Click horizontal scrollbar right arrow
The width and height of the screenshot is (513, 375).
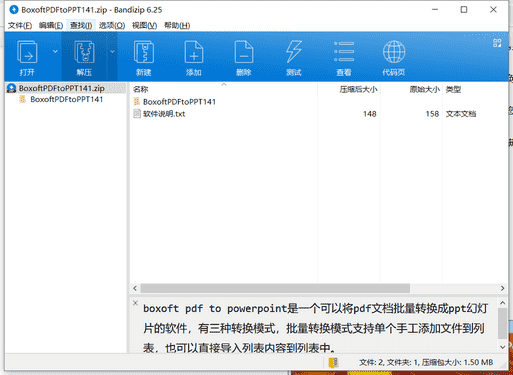click(x=502, y=288)
